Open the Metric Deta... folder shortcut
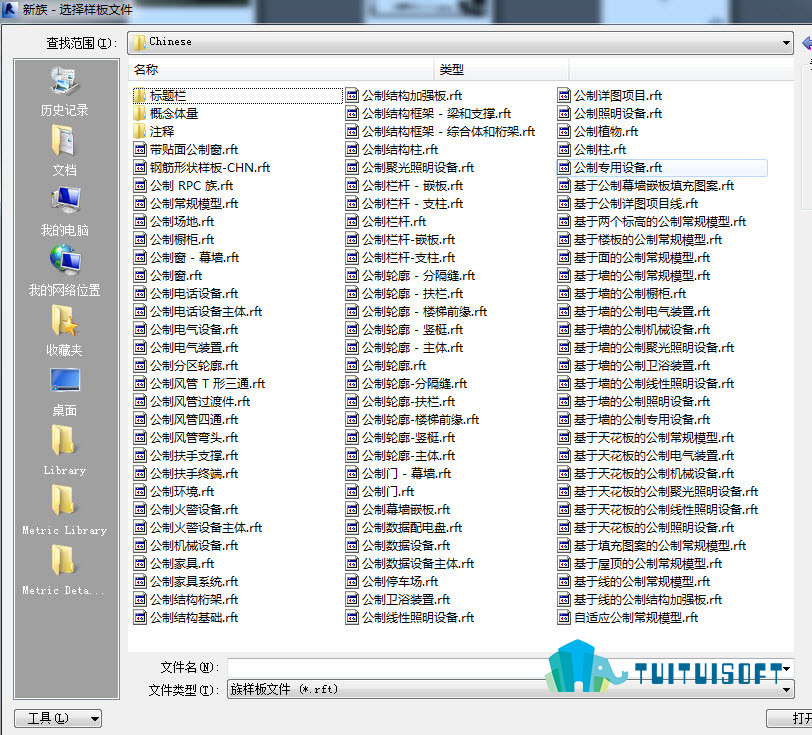This screenshot has height=735, width=812. (x=65, y=571)
